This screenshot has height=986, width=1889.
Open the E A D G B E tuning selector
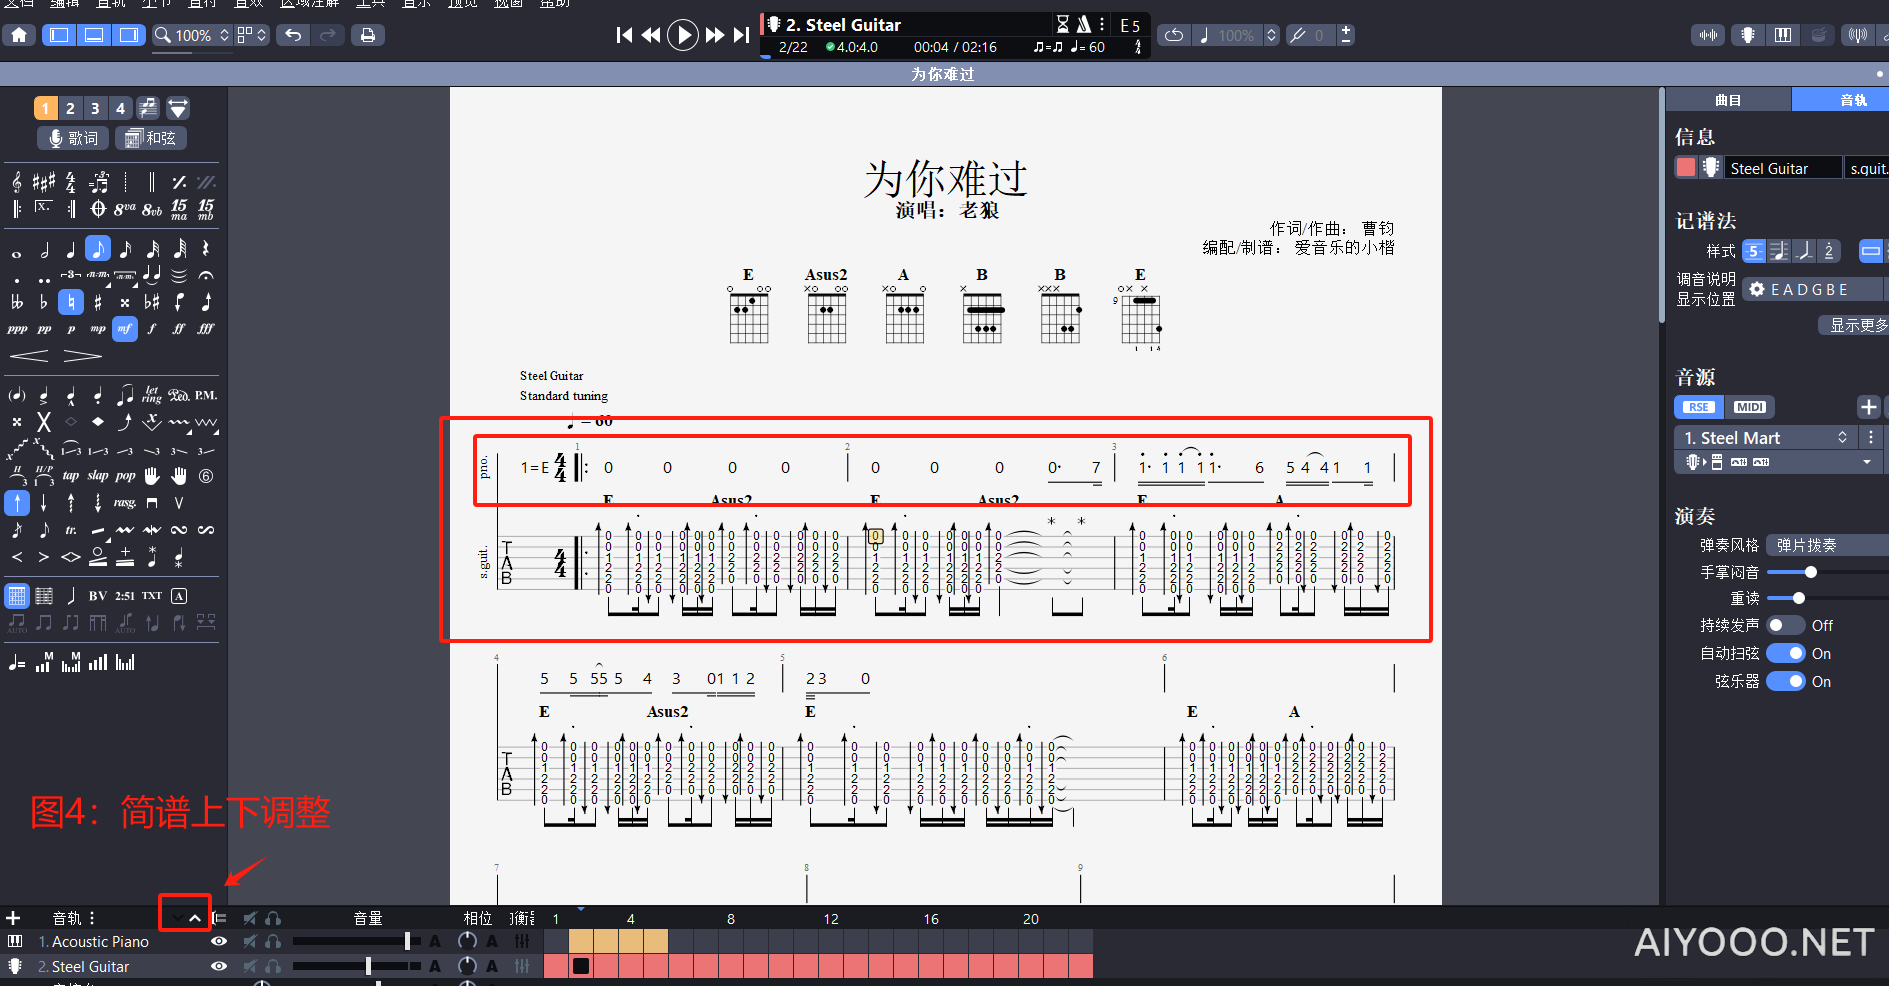click(1813, 289)
